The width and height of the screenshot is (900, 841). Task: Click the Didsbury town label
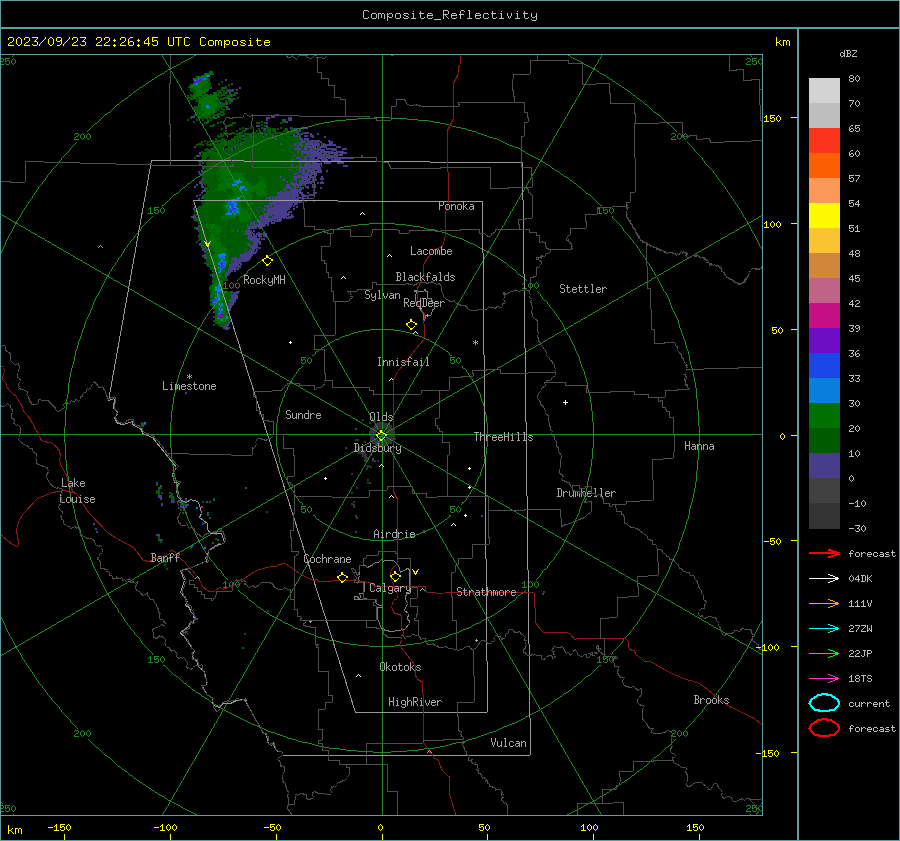[378, 448]
